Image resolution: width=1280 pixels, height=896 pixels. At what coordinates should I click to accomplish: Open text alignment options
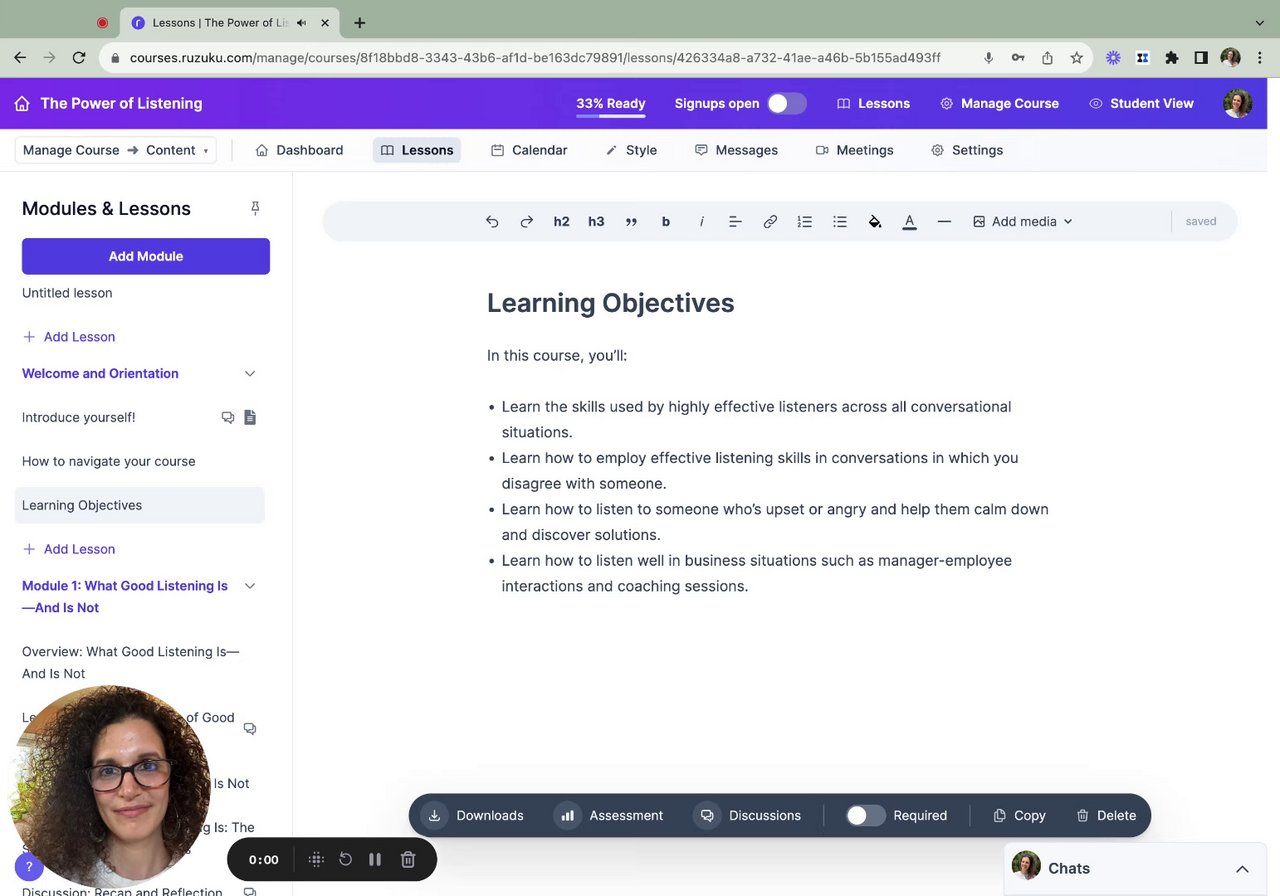coord(735,222)
